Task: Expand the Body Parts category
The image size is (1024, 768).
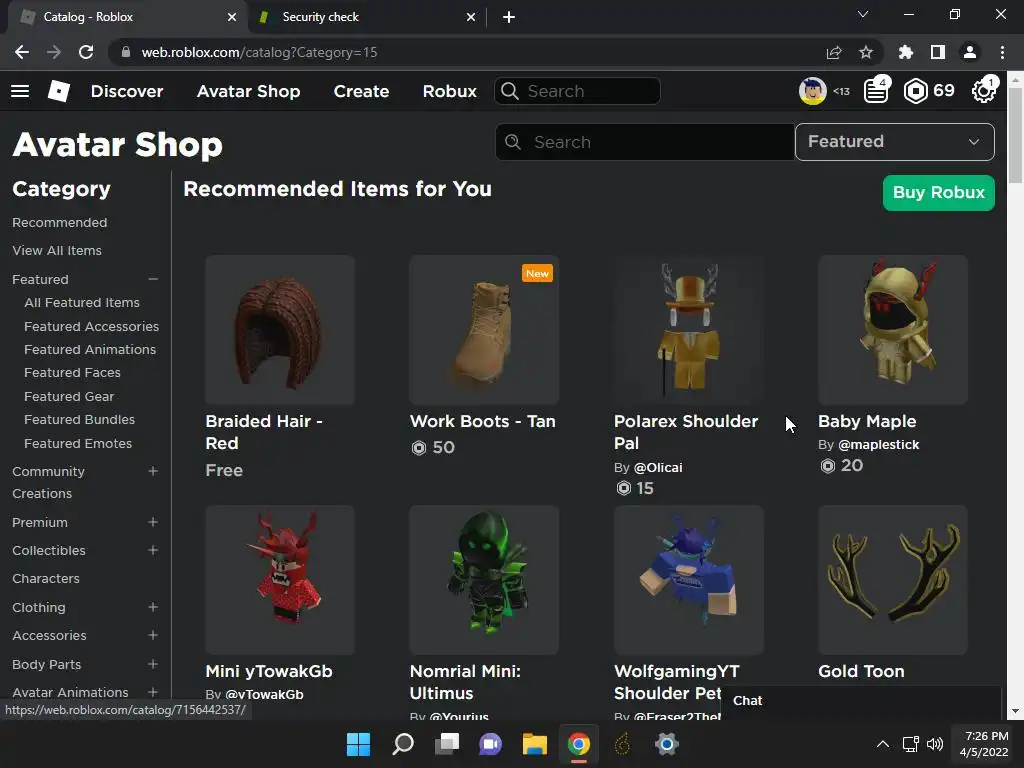Action: pos(153,664)
